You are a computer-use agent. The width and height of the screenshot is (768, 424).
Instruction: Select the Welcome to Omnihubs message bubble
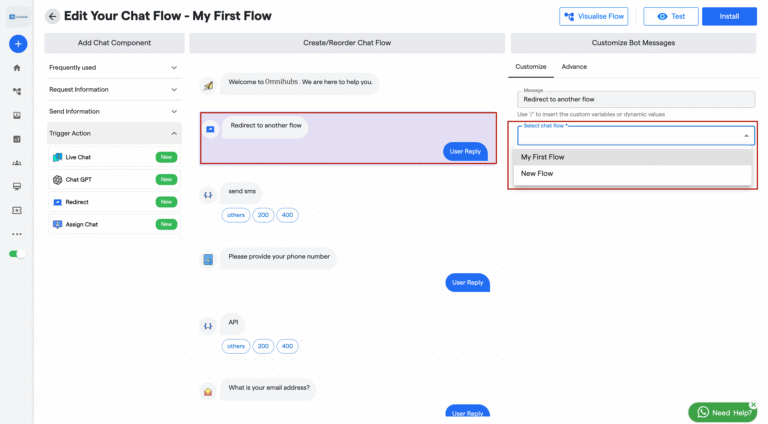(300, 83)
